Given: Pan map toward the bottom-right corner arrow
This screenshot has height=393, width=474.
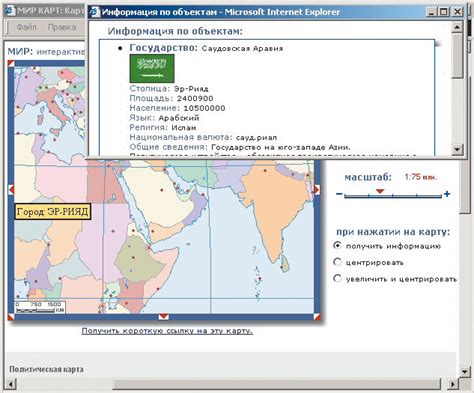Looking at the screenshot, I should 317,317.
